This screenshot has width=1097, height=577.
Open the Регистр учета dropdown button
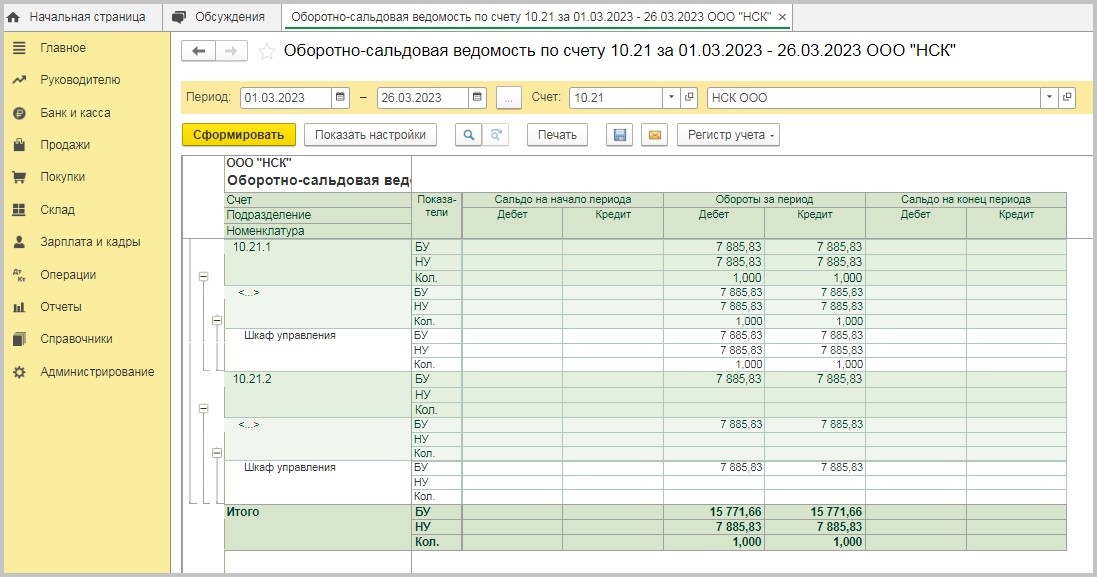[728, 135]
